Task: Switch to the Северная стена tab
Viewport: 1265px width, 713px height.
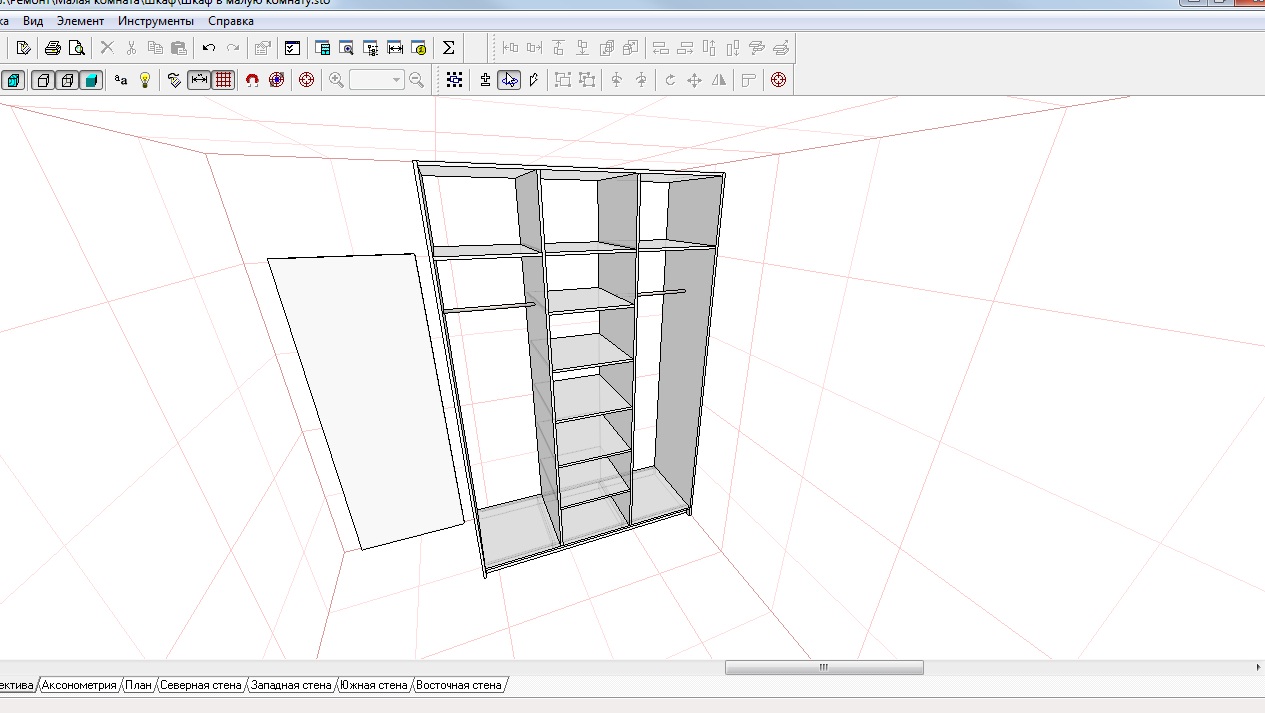Action: pyautogui.click(x=201, y=685)
